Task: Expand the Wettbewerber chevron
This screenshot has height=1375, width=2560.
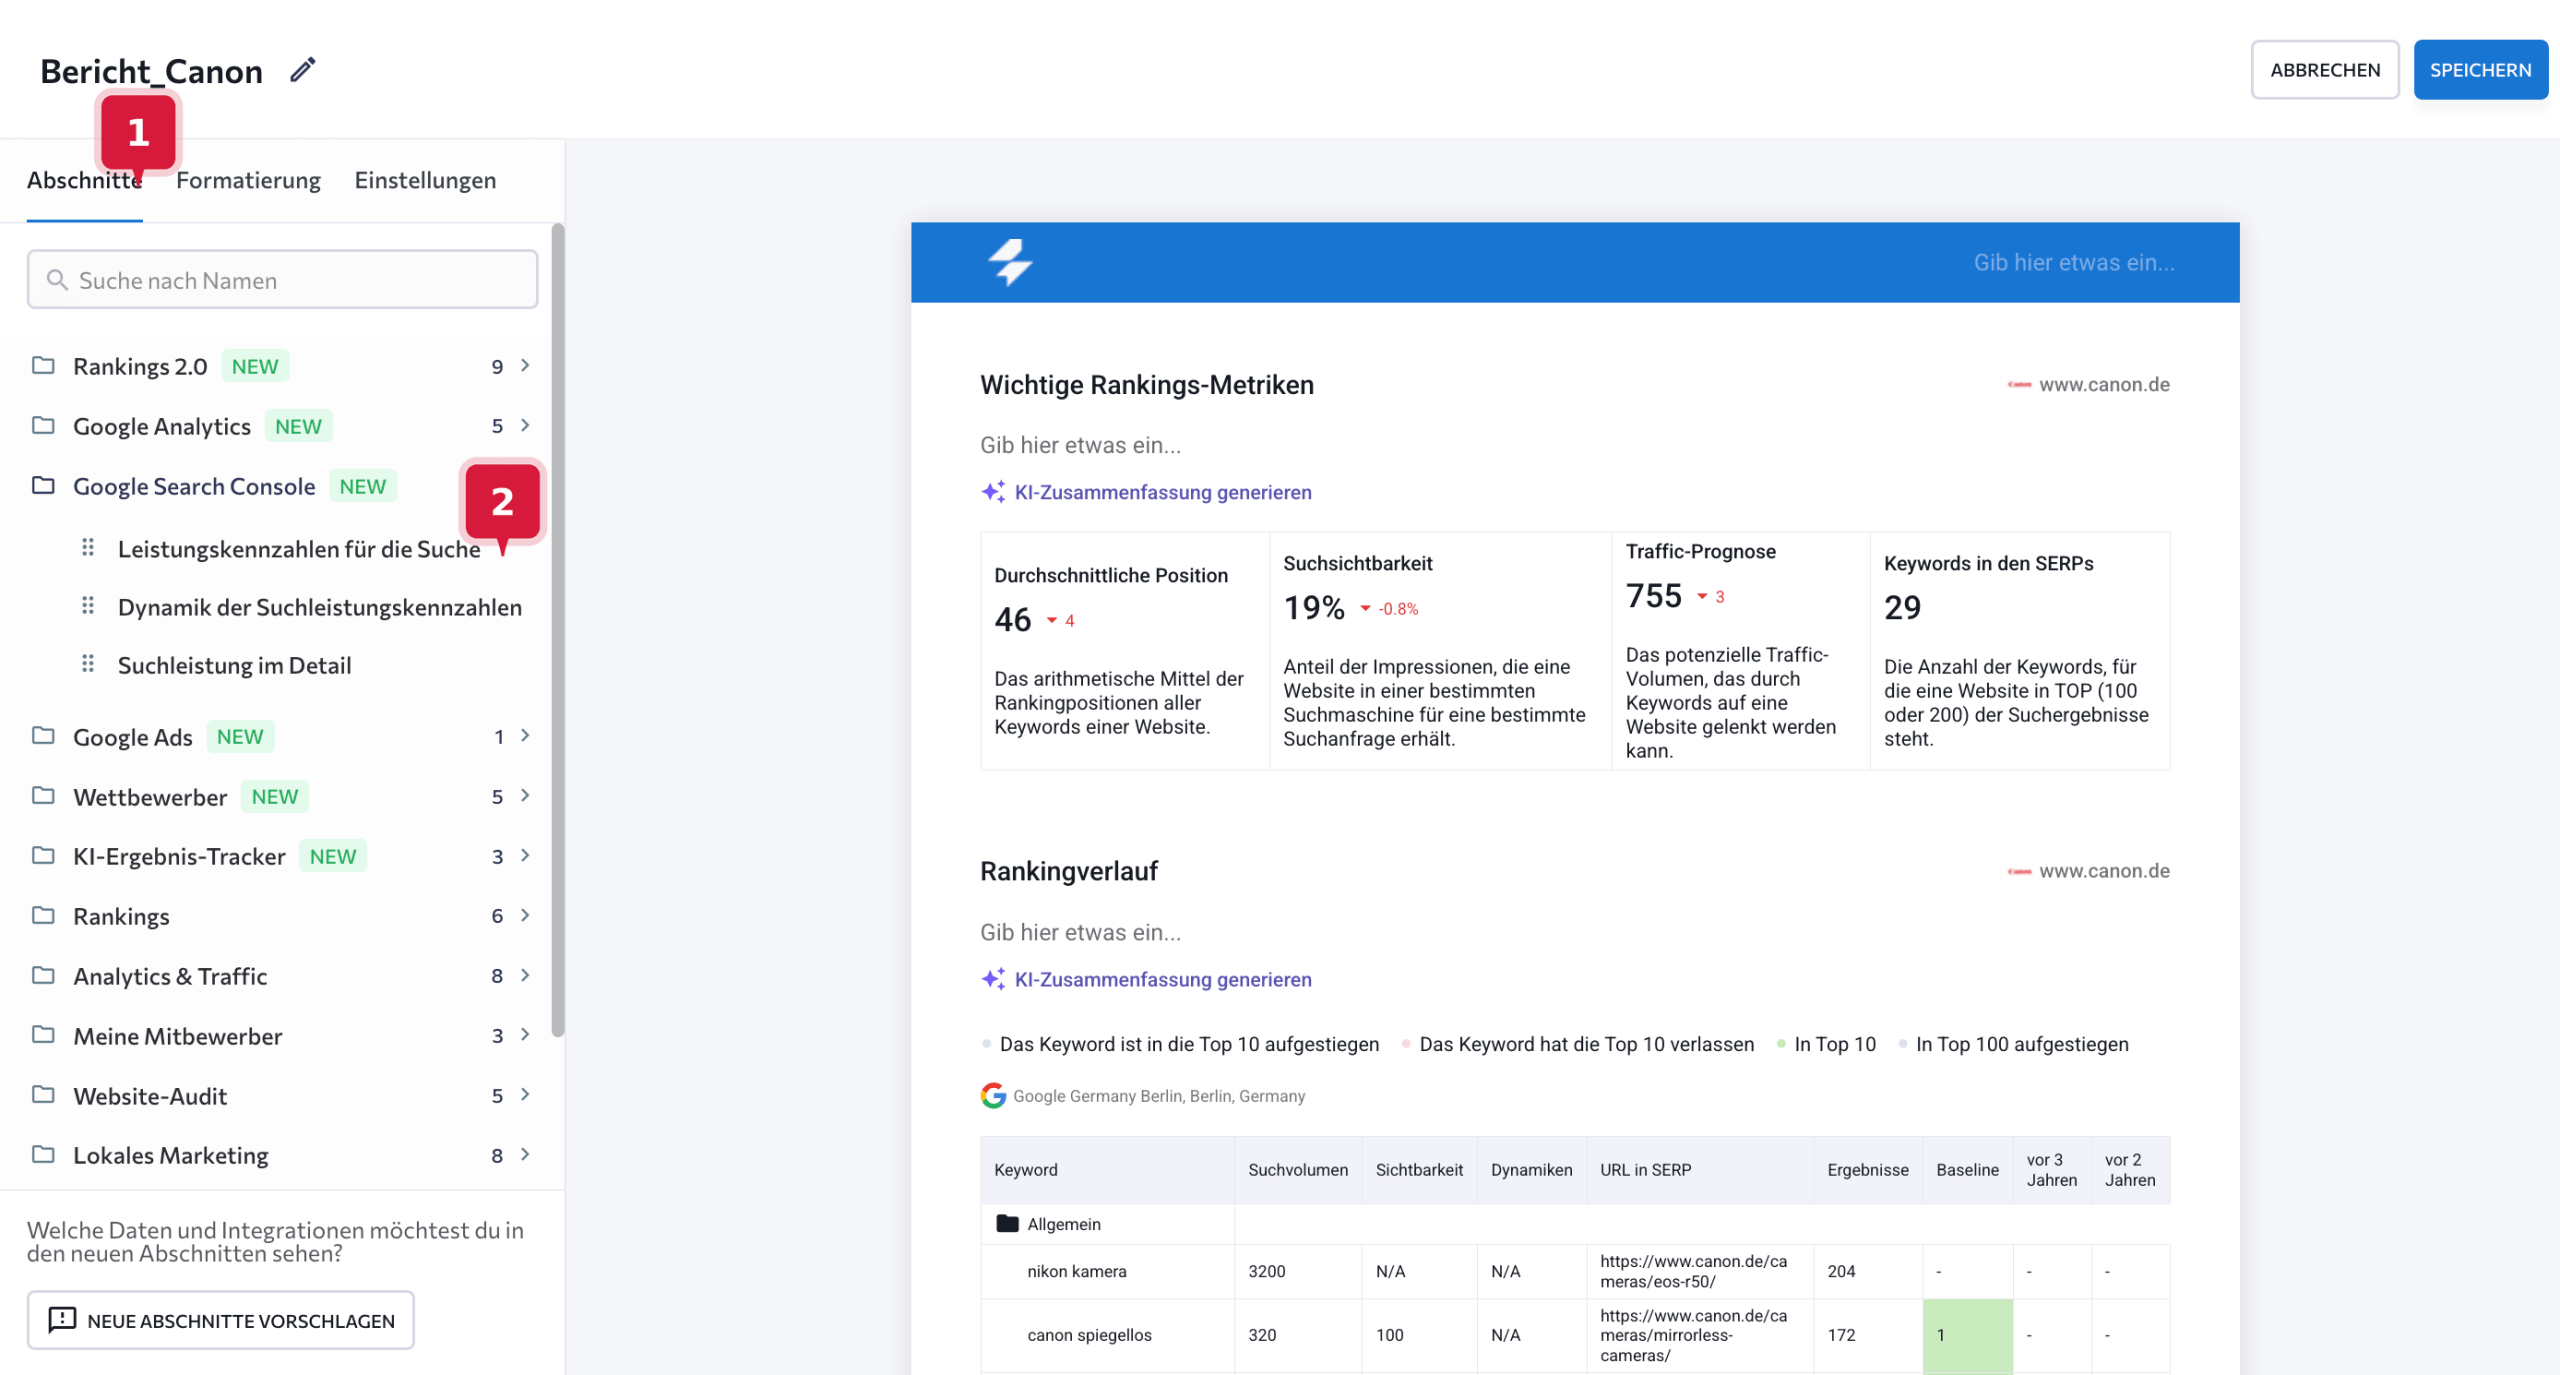Action: point(525,796)
